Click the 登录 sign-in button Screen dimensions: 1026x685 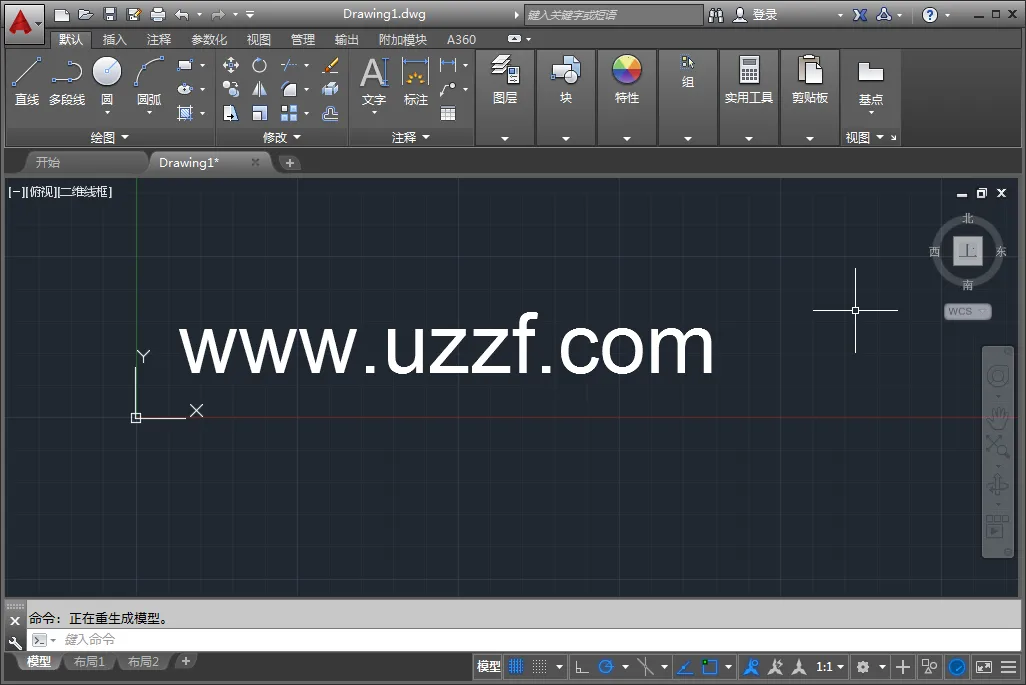[756, 15]
